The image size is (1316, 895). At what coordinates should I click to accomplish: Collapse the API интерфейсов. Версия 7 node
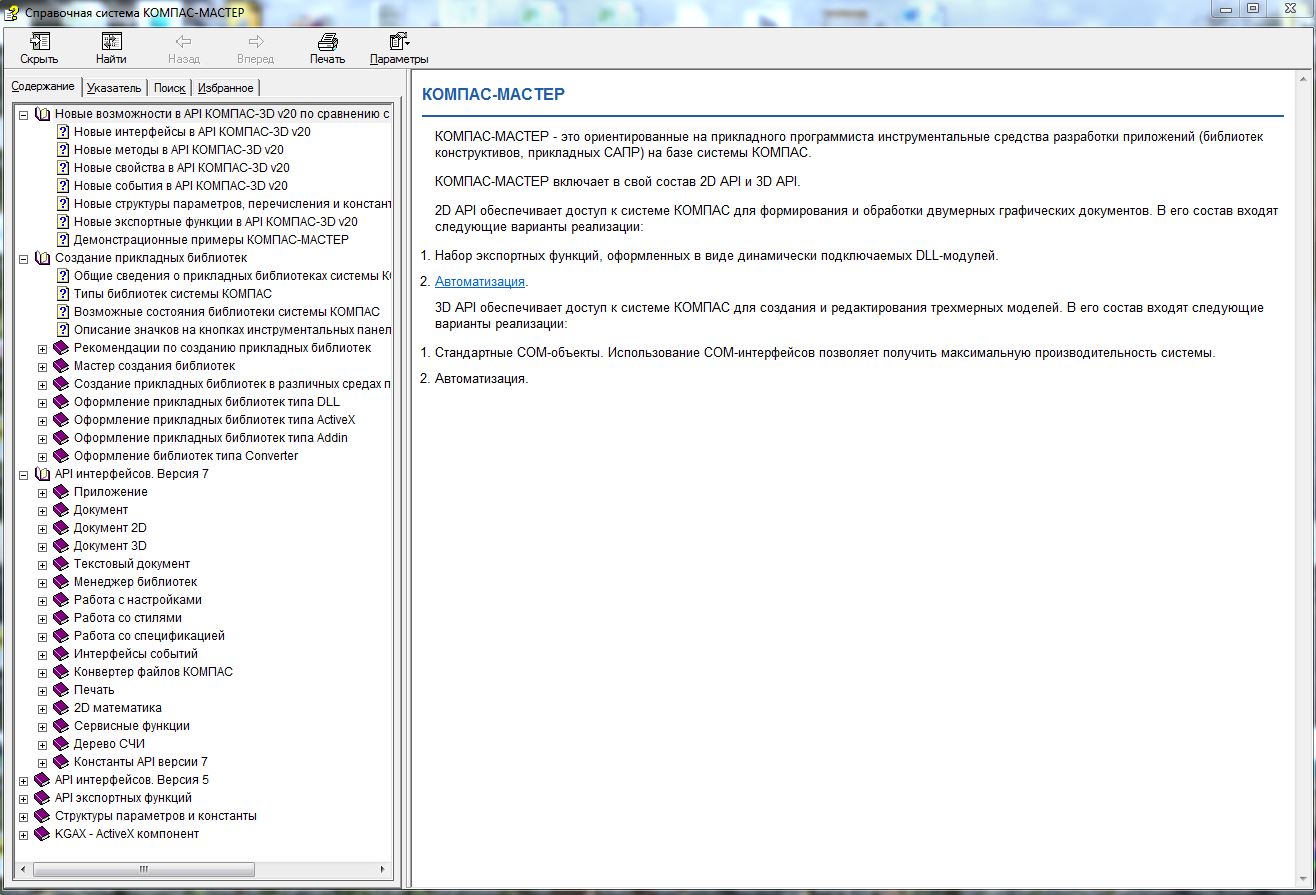24,475
